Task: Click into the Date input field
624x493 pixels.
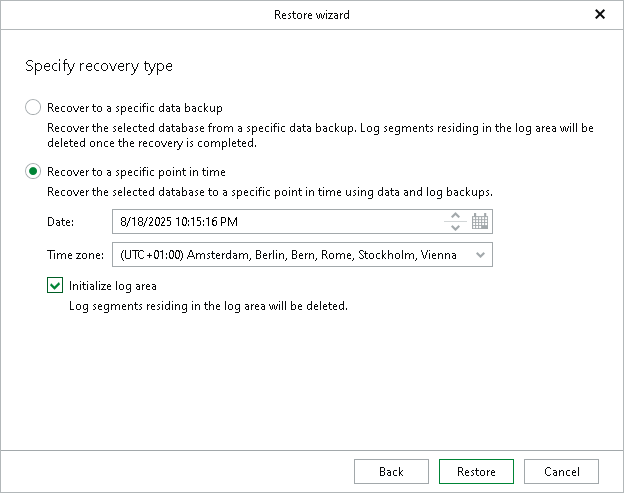Action: click(270, 221)
